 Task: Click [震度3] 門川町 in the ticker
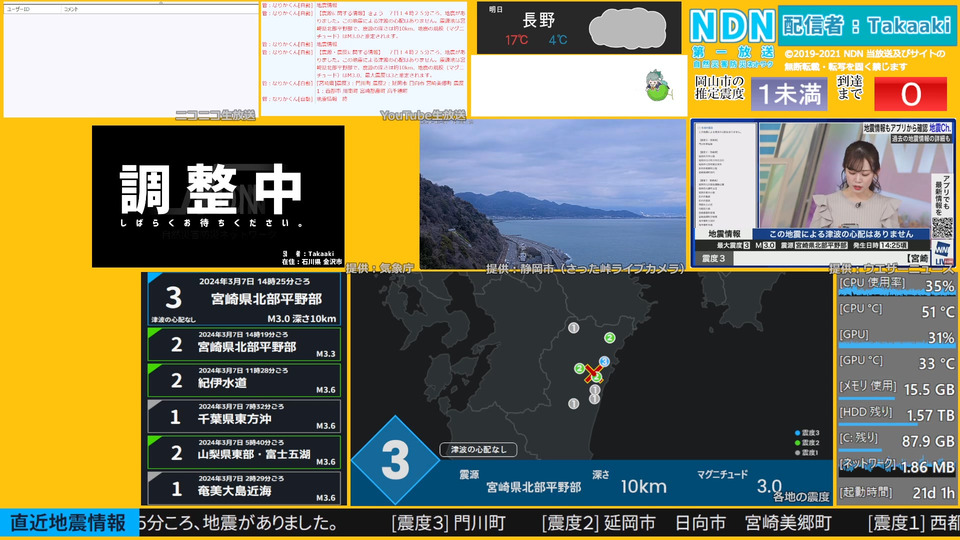pos(449,523)
